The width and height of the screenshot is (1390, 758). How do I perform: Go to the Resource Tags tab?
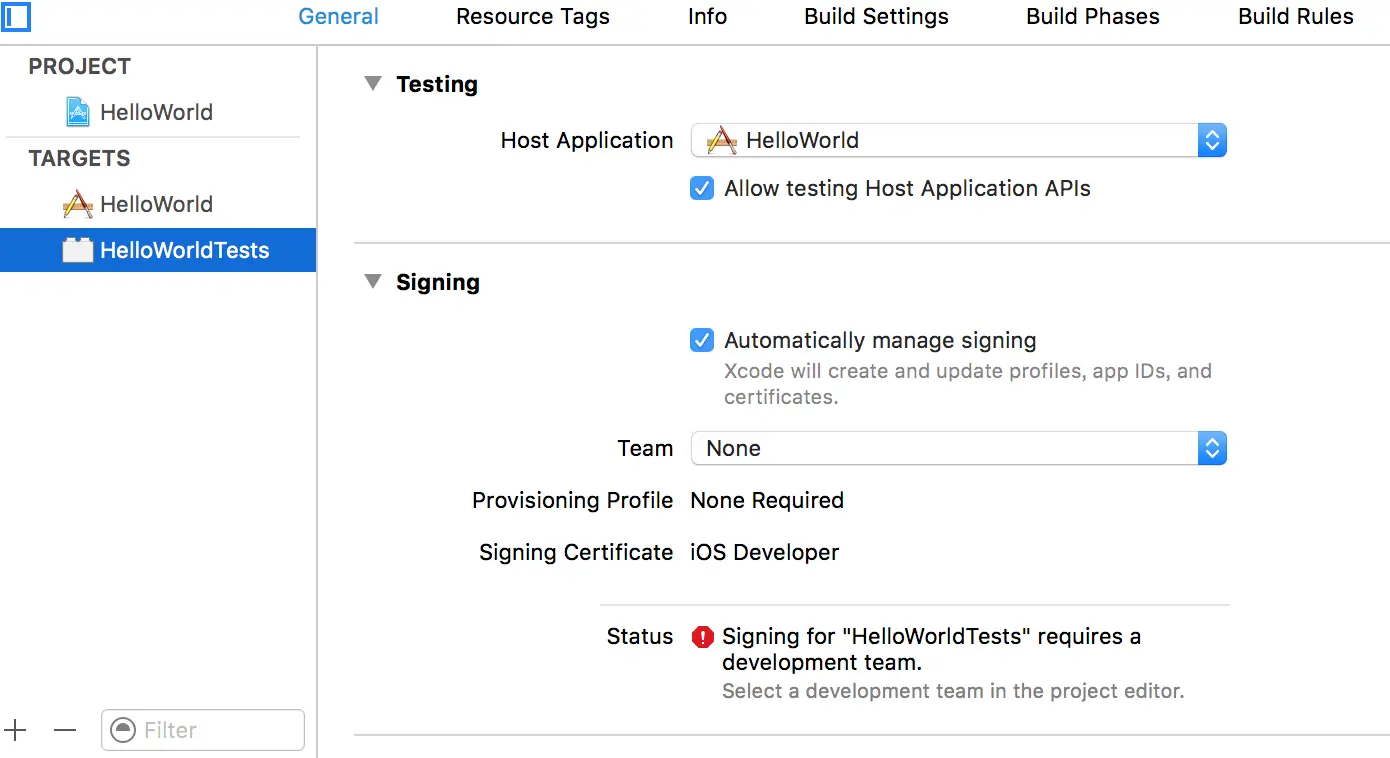pos(533,17)
